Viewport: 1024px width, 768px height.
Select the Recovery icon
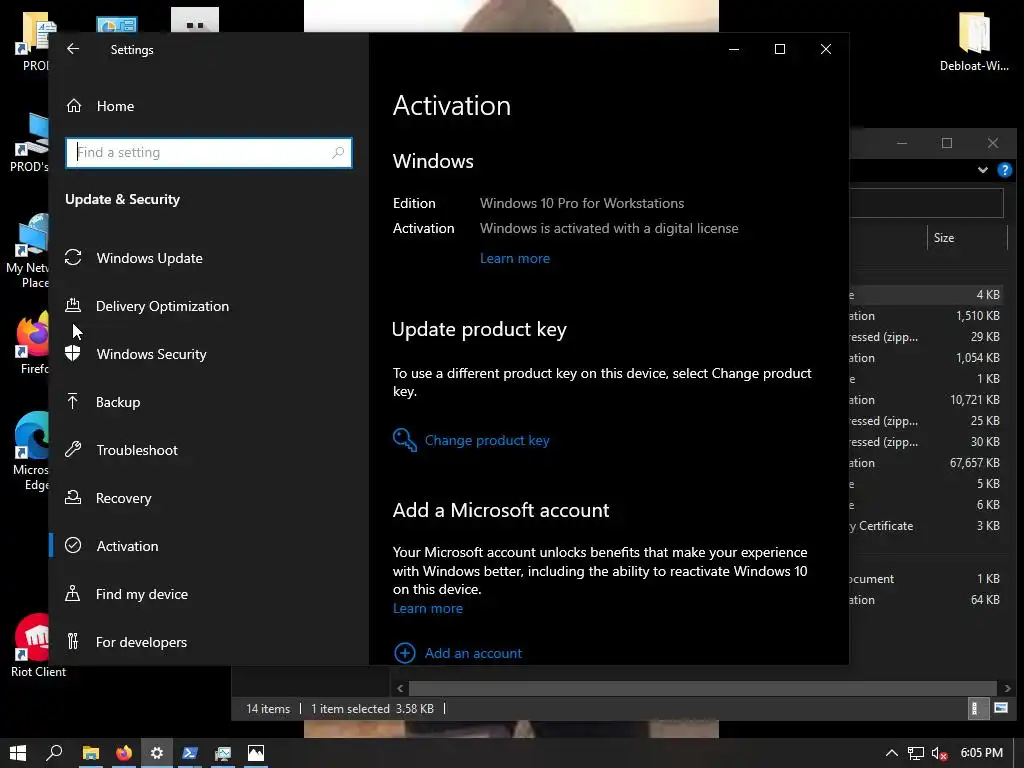[x=73, y=498]
